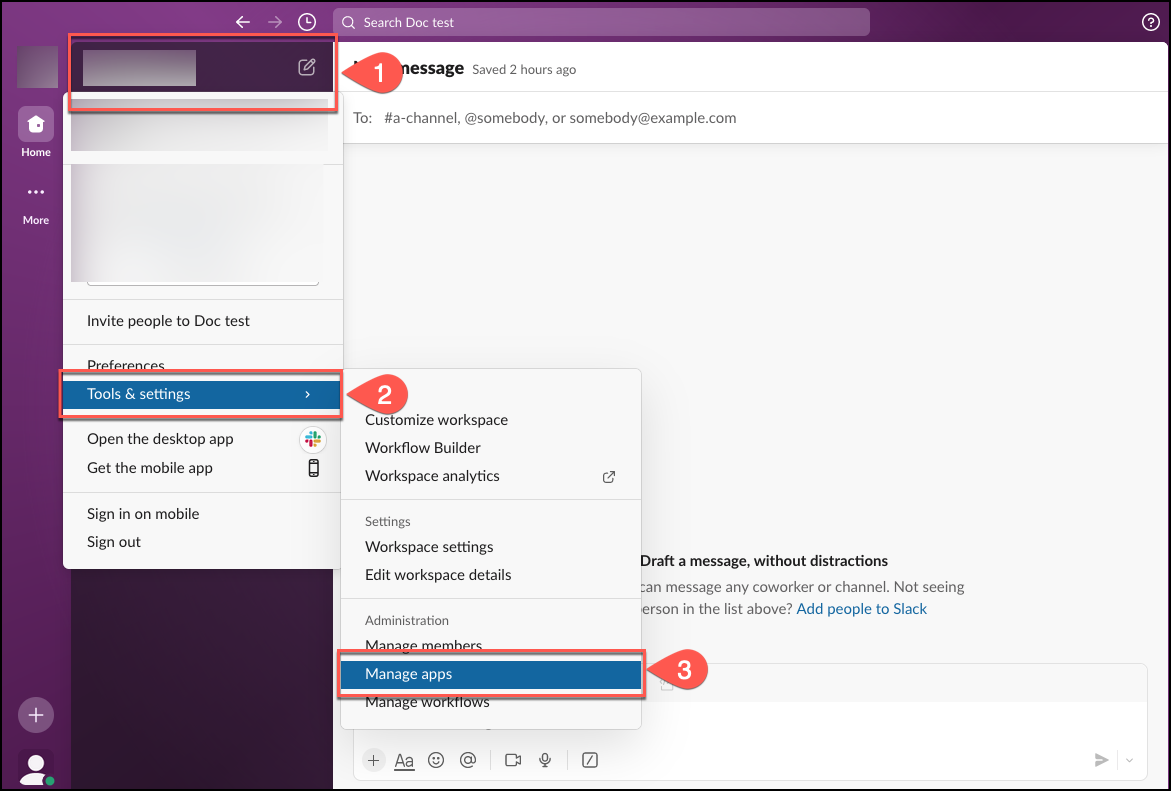Choose Open the desktop app

202,439
